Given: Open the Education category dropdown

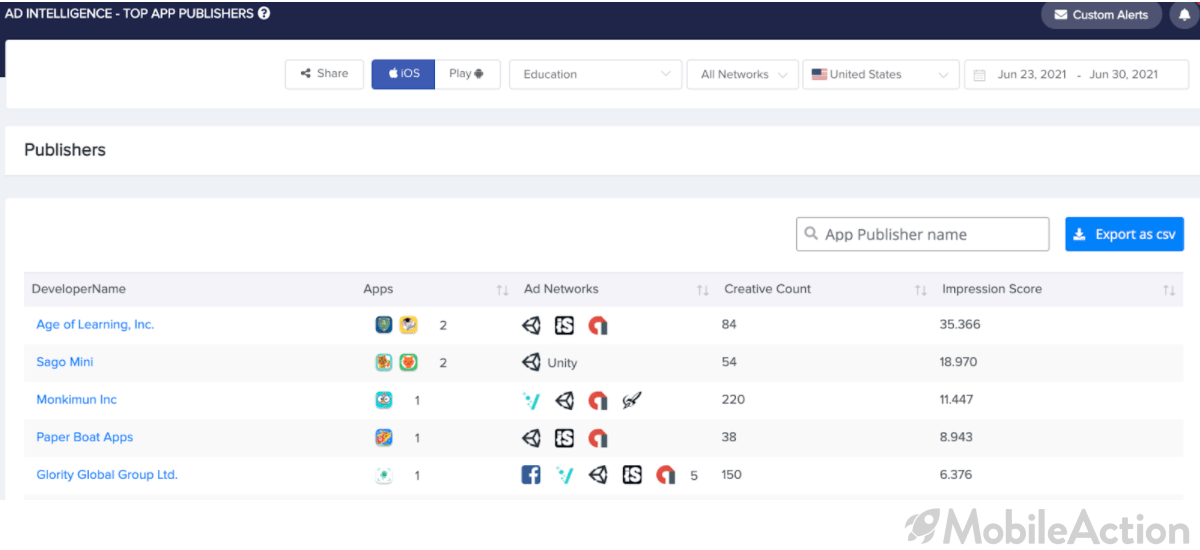Looking at the screenshot, I should pos(596,74).
